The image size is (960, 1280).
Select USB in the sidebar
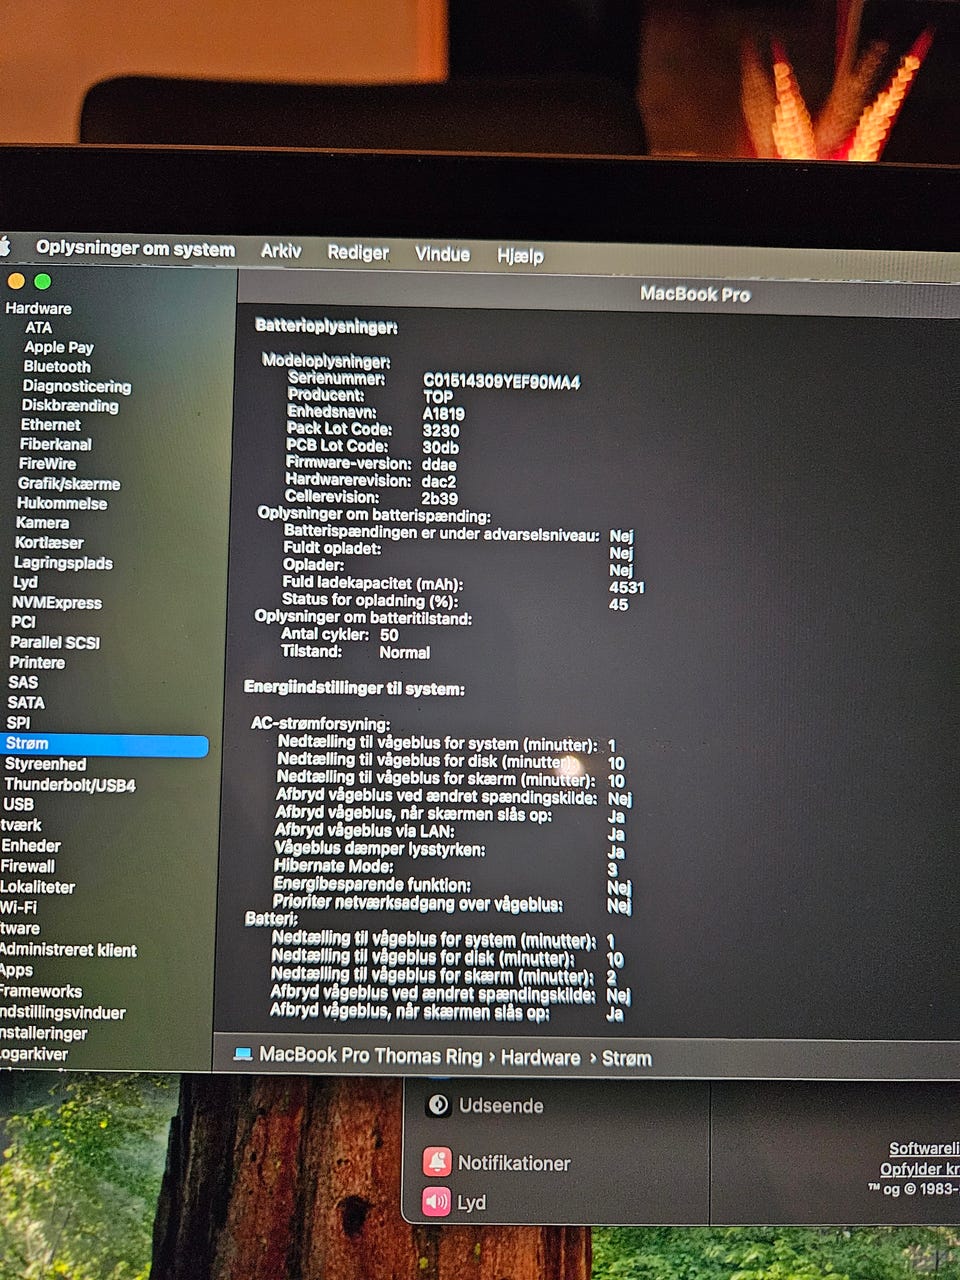point(18,804)
